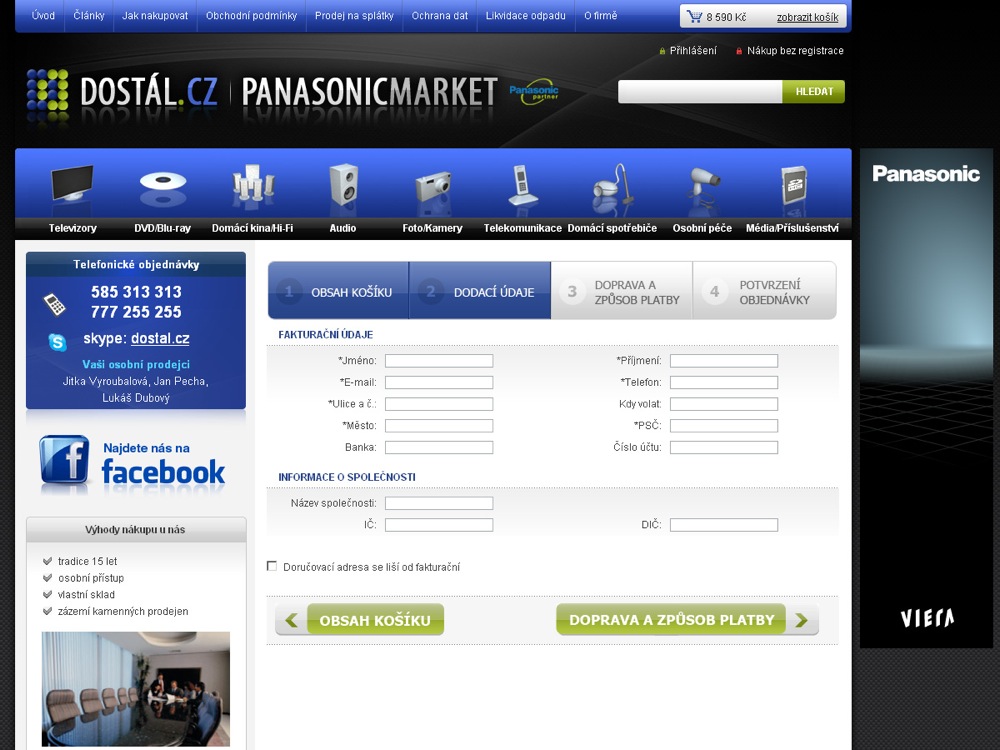This screenshot has height=750, width=1000.
Task: Open the Obchodní podmínky menu item
Action: tap(251, 16)
